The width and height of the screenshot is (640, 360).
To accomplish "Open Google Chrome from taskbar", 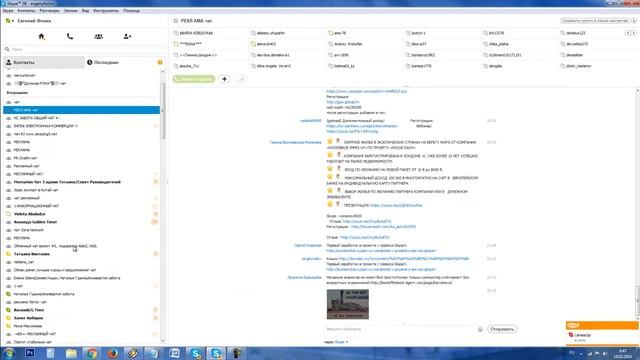I will point(92,353).
